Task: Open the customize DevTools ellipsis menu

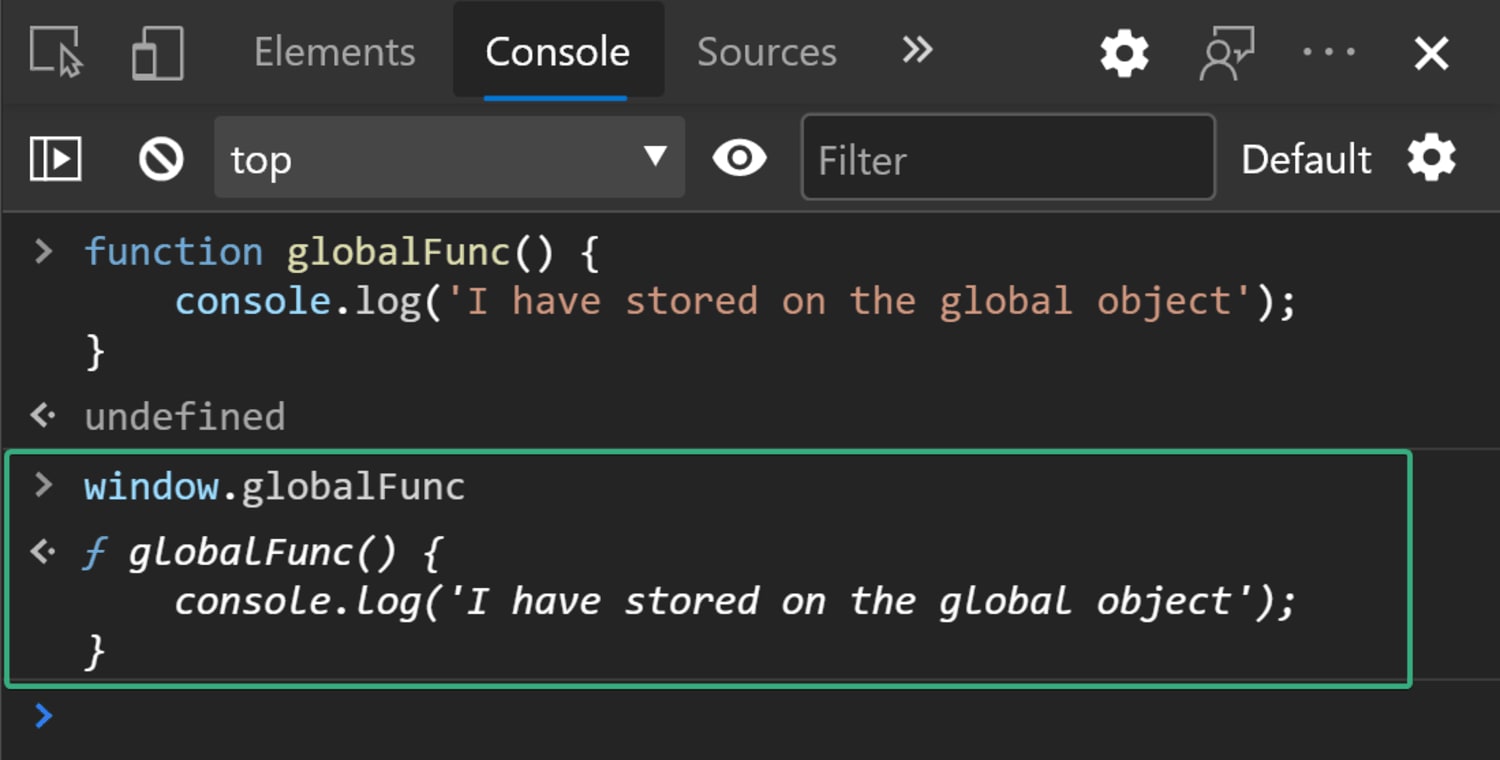Action: point(1329,53)
